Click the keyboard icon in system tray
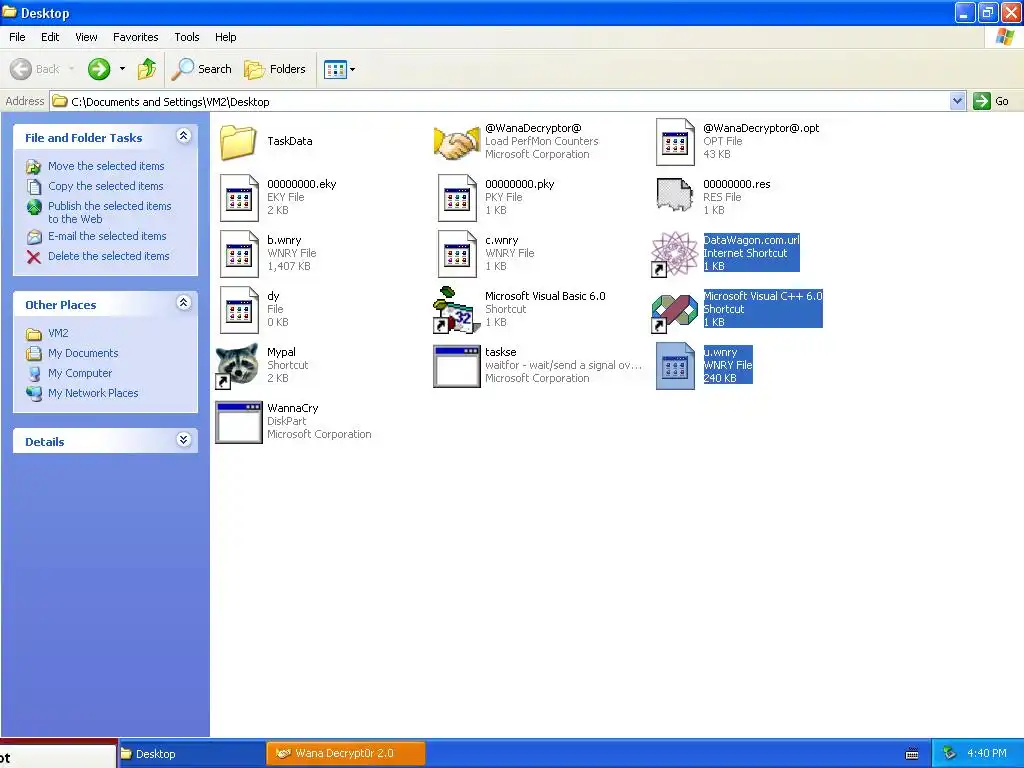1024x768 pixels. (x=912, y=754)
